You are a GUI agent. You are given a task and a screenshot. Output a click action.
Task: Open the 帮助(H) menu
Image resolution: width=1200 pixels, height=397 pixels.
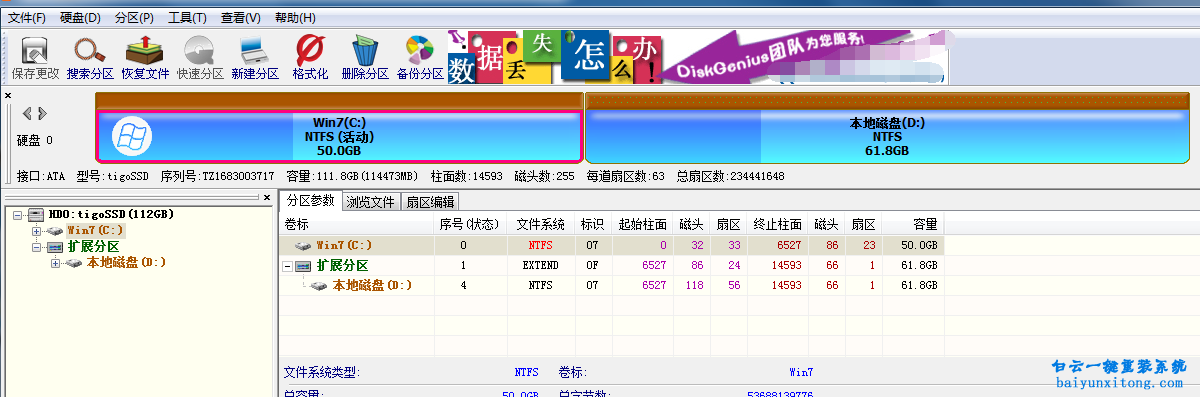[294, 18]
